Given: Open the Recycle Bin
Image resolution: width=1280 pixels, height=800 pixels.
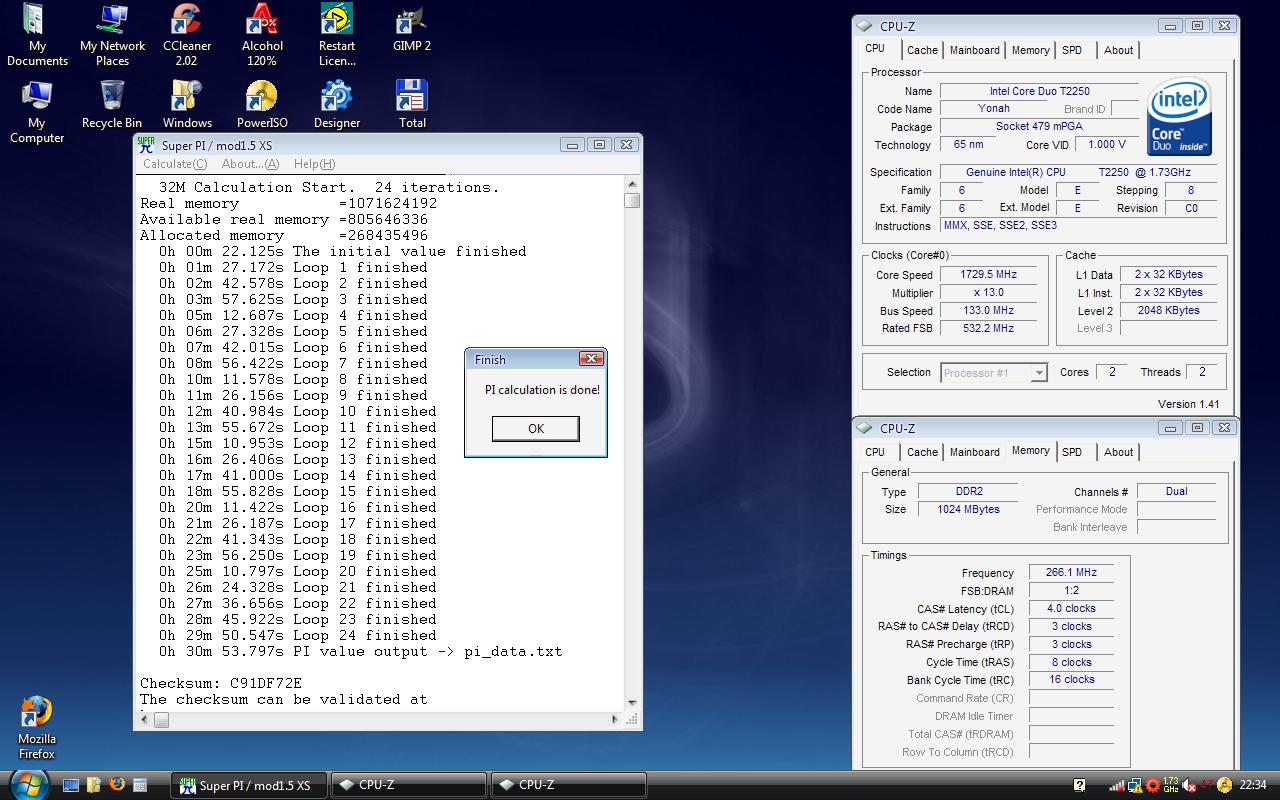Looking at the screenshot, I should pyautogui.click(x=112, y=105).
